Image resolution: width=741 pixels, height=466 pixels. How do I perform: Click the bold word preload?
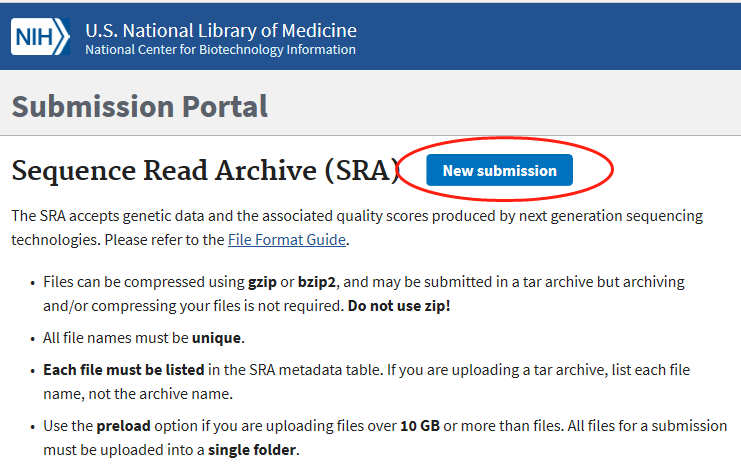point(123,425)
